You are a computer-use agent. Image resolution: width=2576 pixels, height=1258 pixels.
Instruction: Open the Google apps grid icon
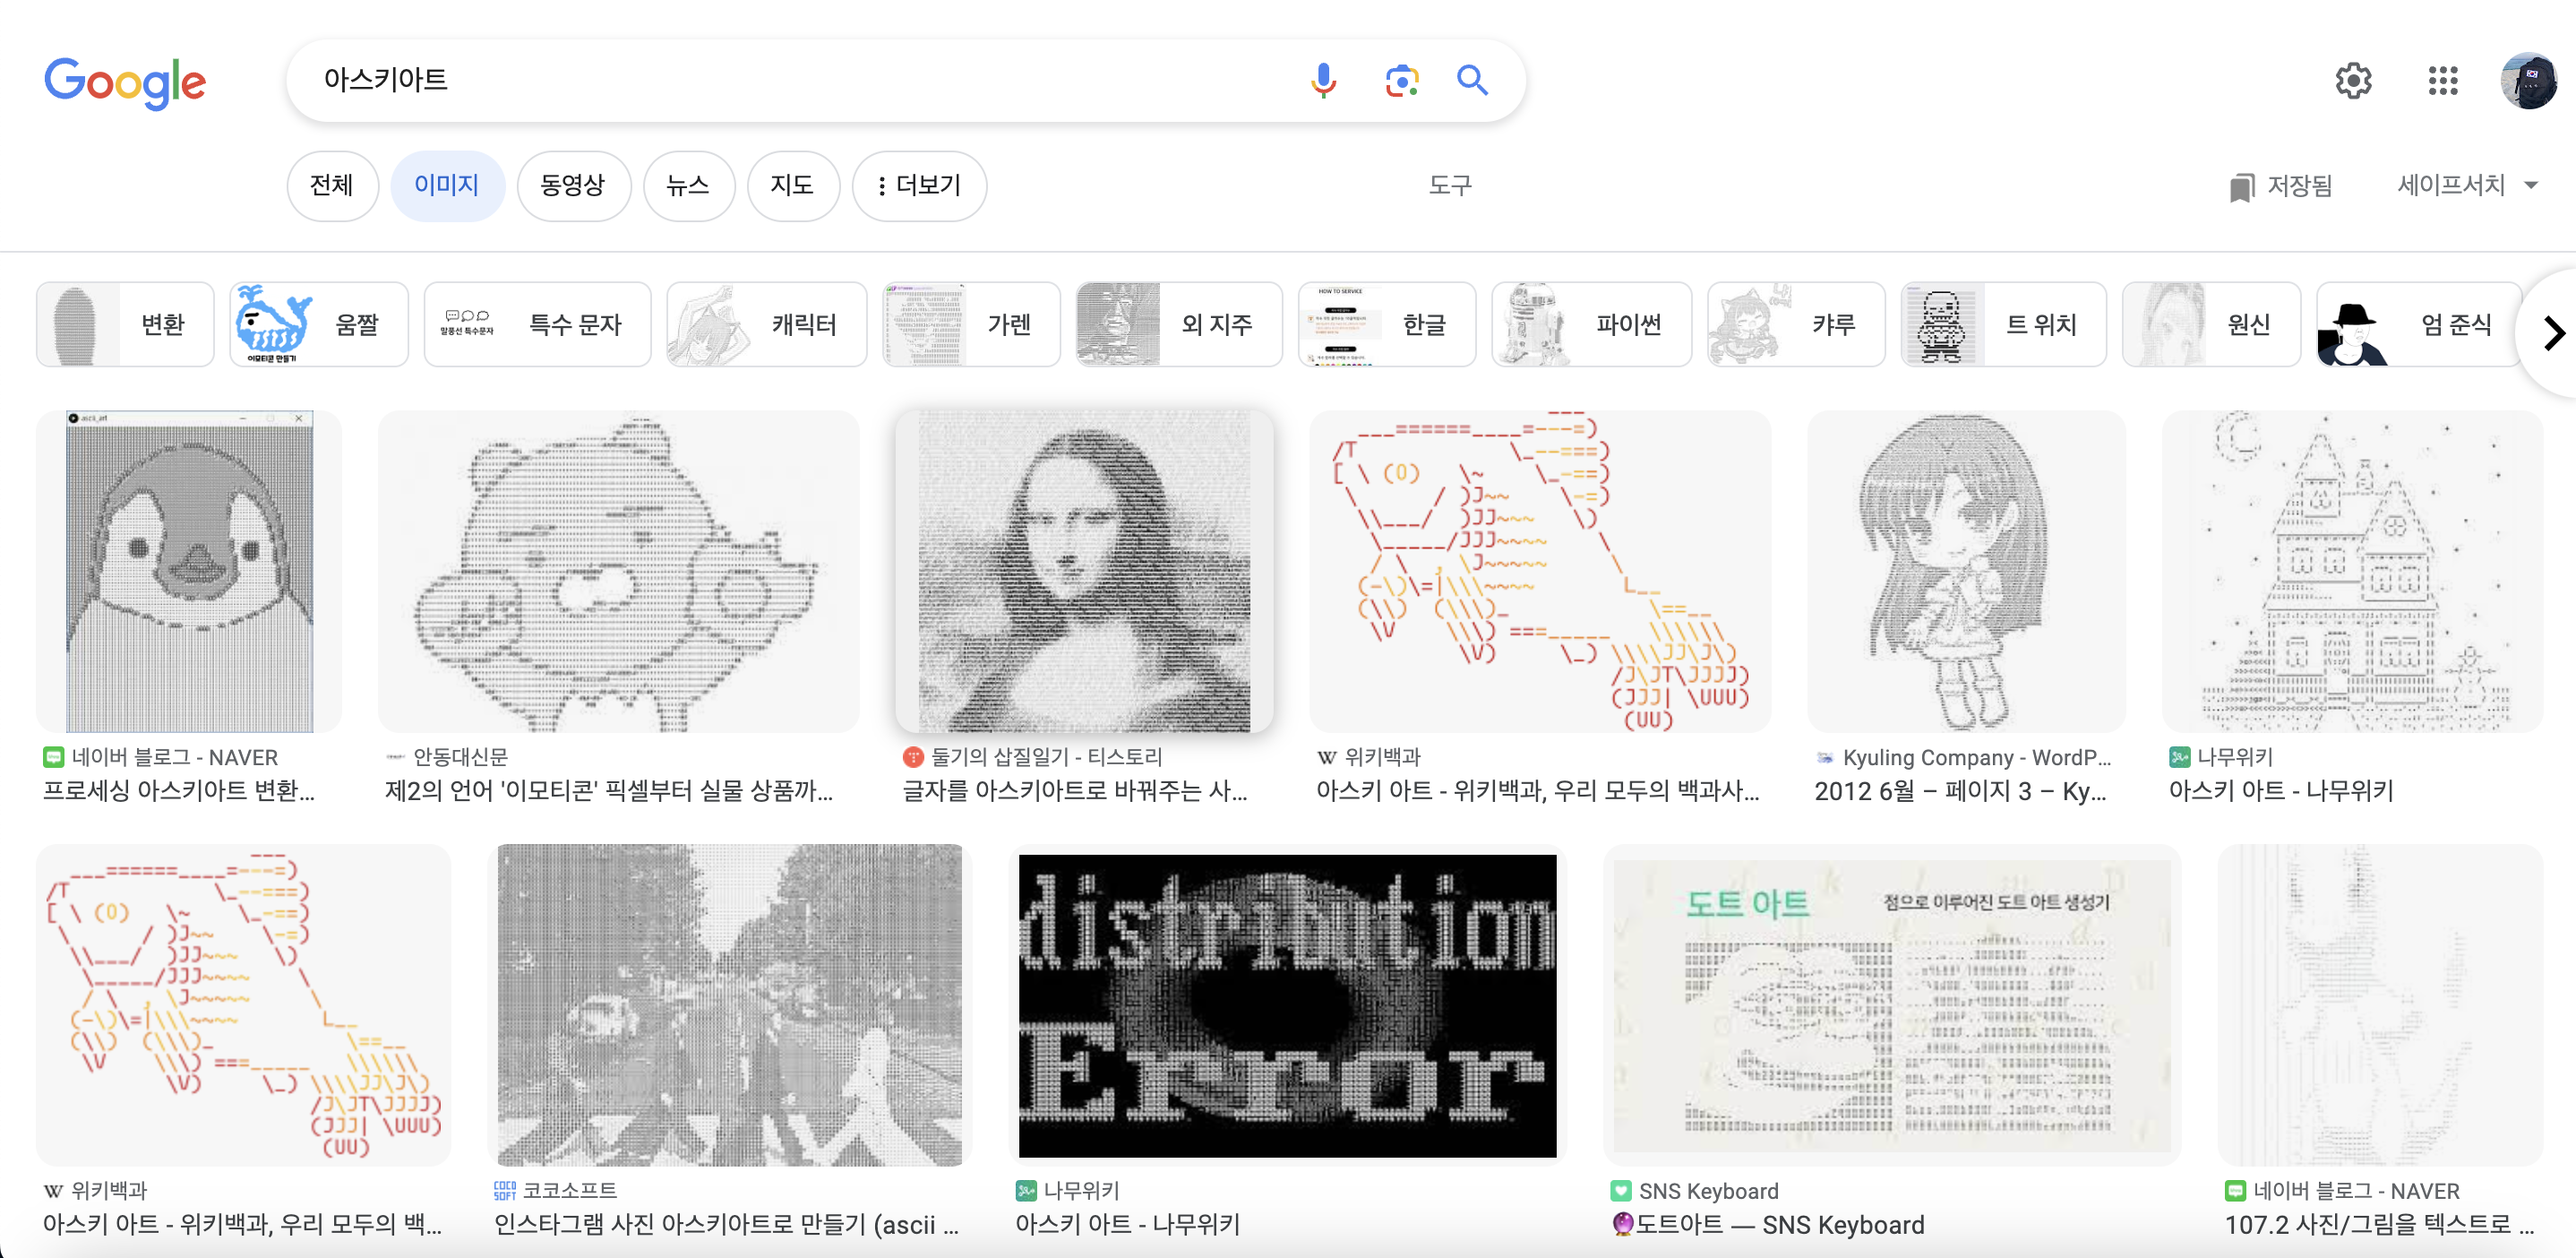pos(2442,80)
